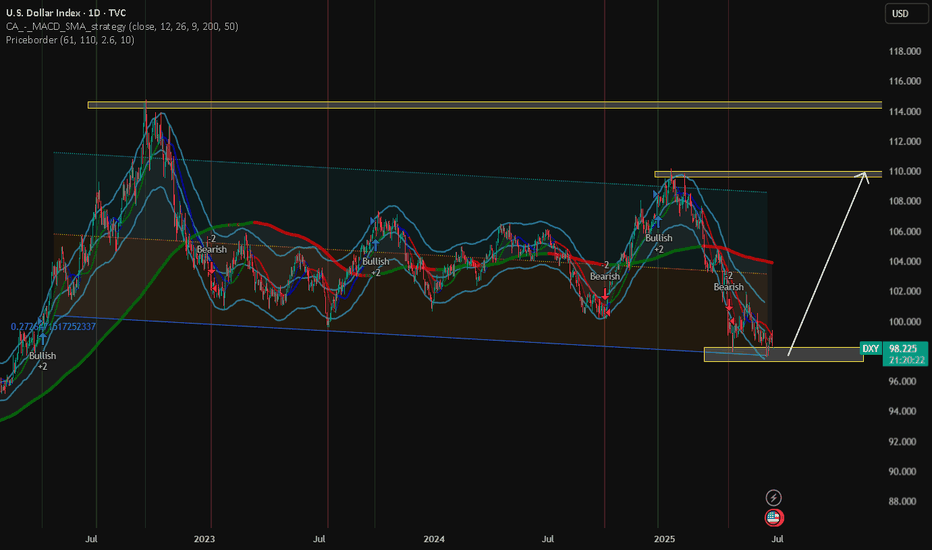Click the 100.000 price axis label
Image resolution: width=932 pixels, height=550 pixels.
click(x=905, y=322)
